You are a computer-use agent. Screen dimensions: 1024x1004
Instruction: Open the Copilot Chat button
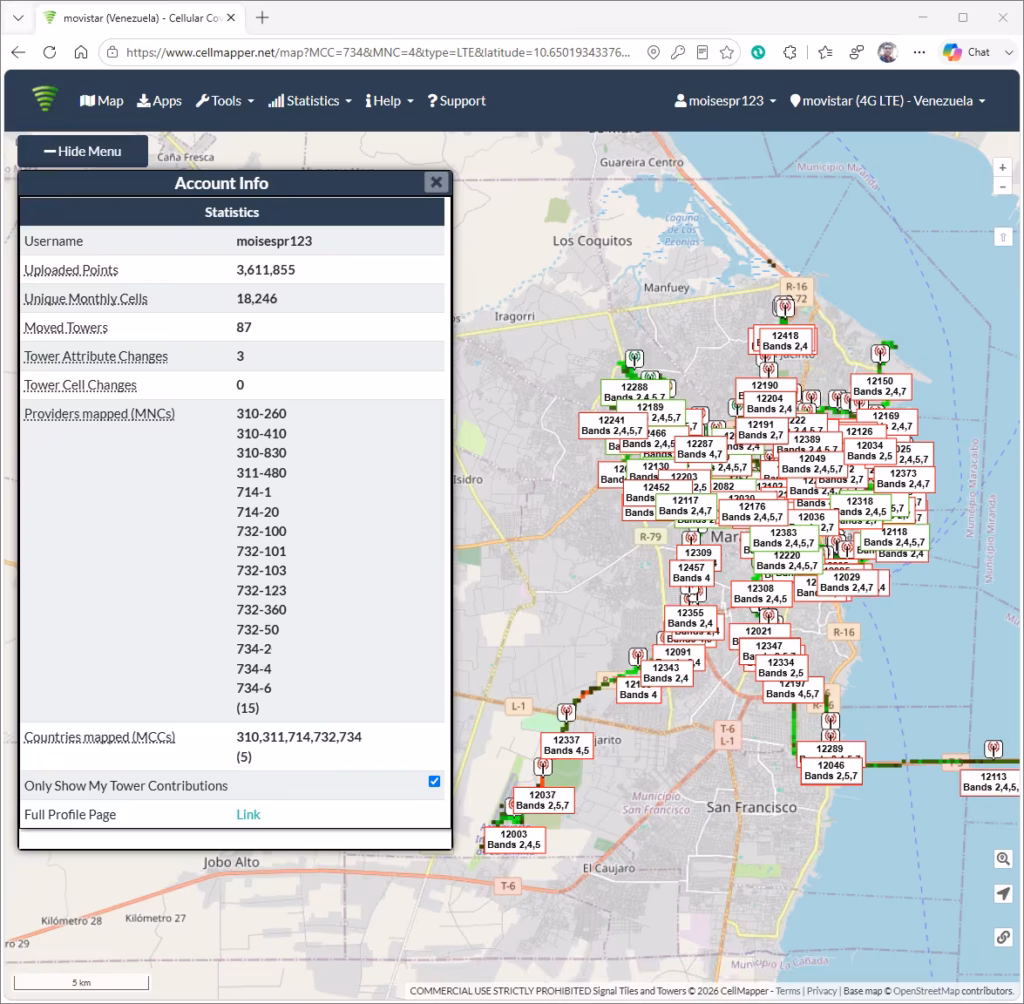pos(967,52)
